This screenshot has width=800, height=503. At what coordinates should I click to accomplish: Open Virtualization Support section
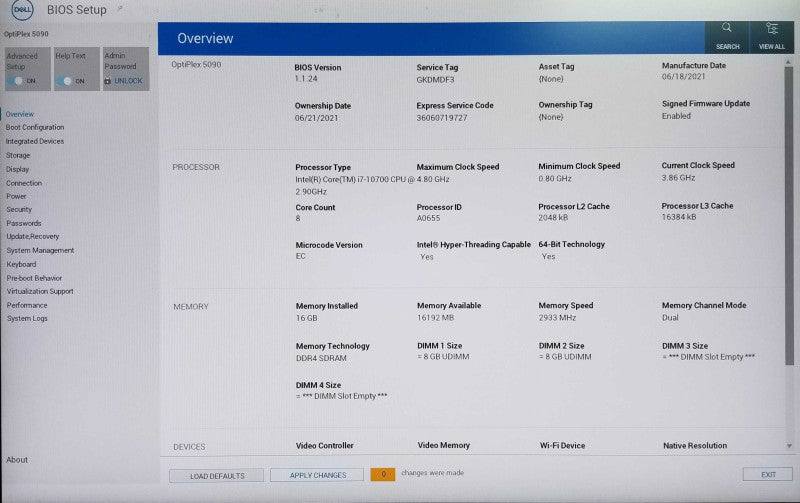[x=40, y=291]
